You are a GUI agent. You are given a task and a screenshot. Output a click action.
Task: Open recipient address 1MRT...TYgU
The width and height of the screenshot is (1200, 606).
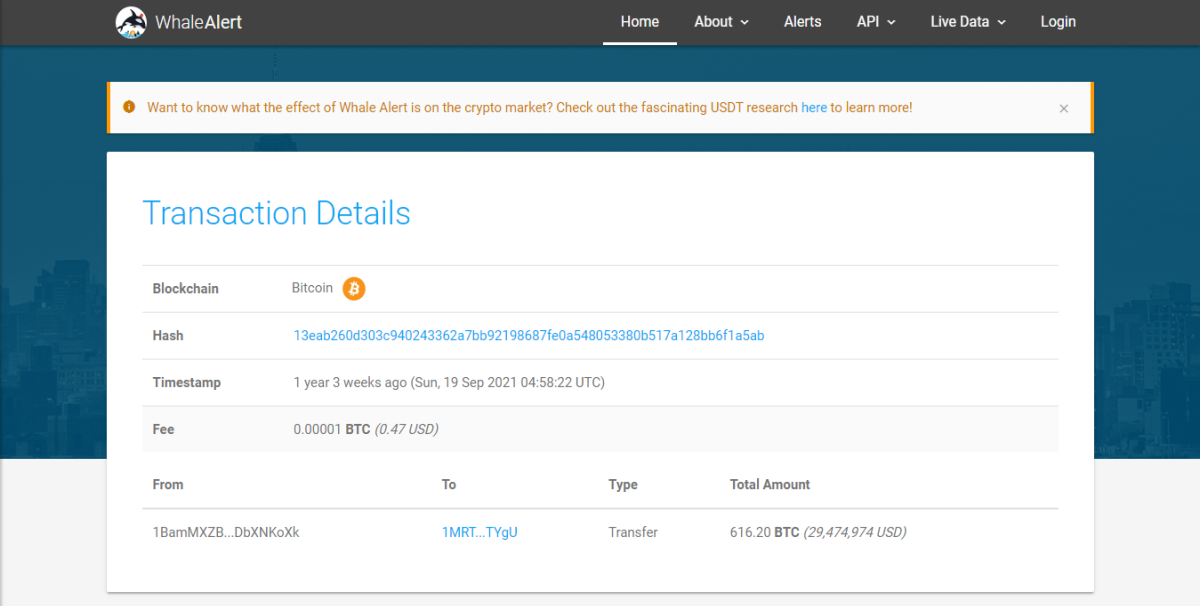coord(480,532)
